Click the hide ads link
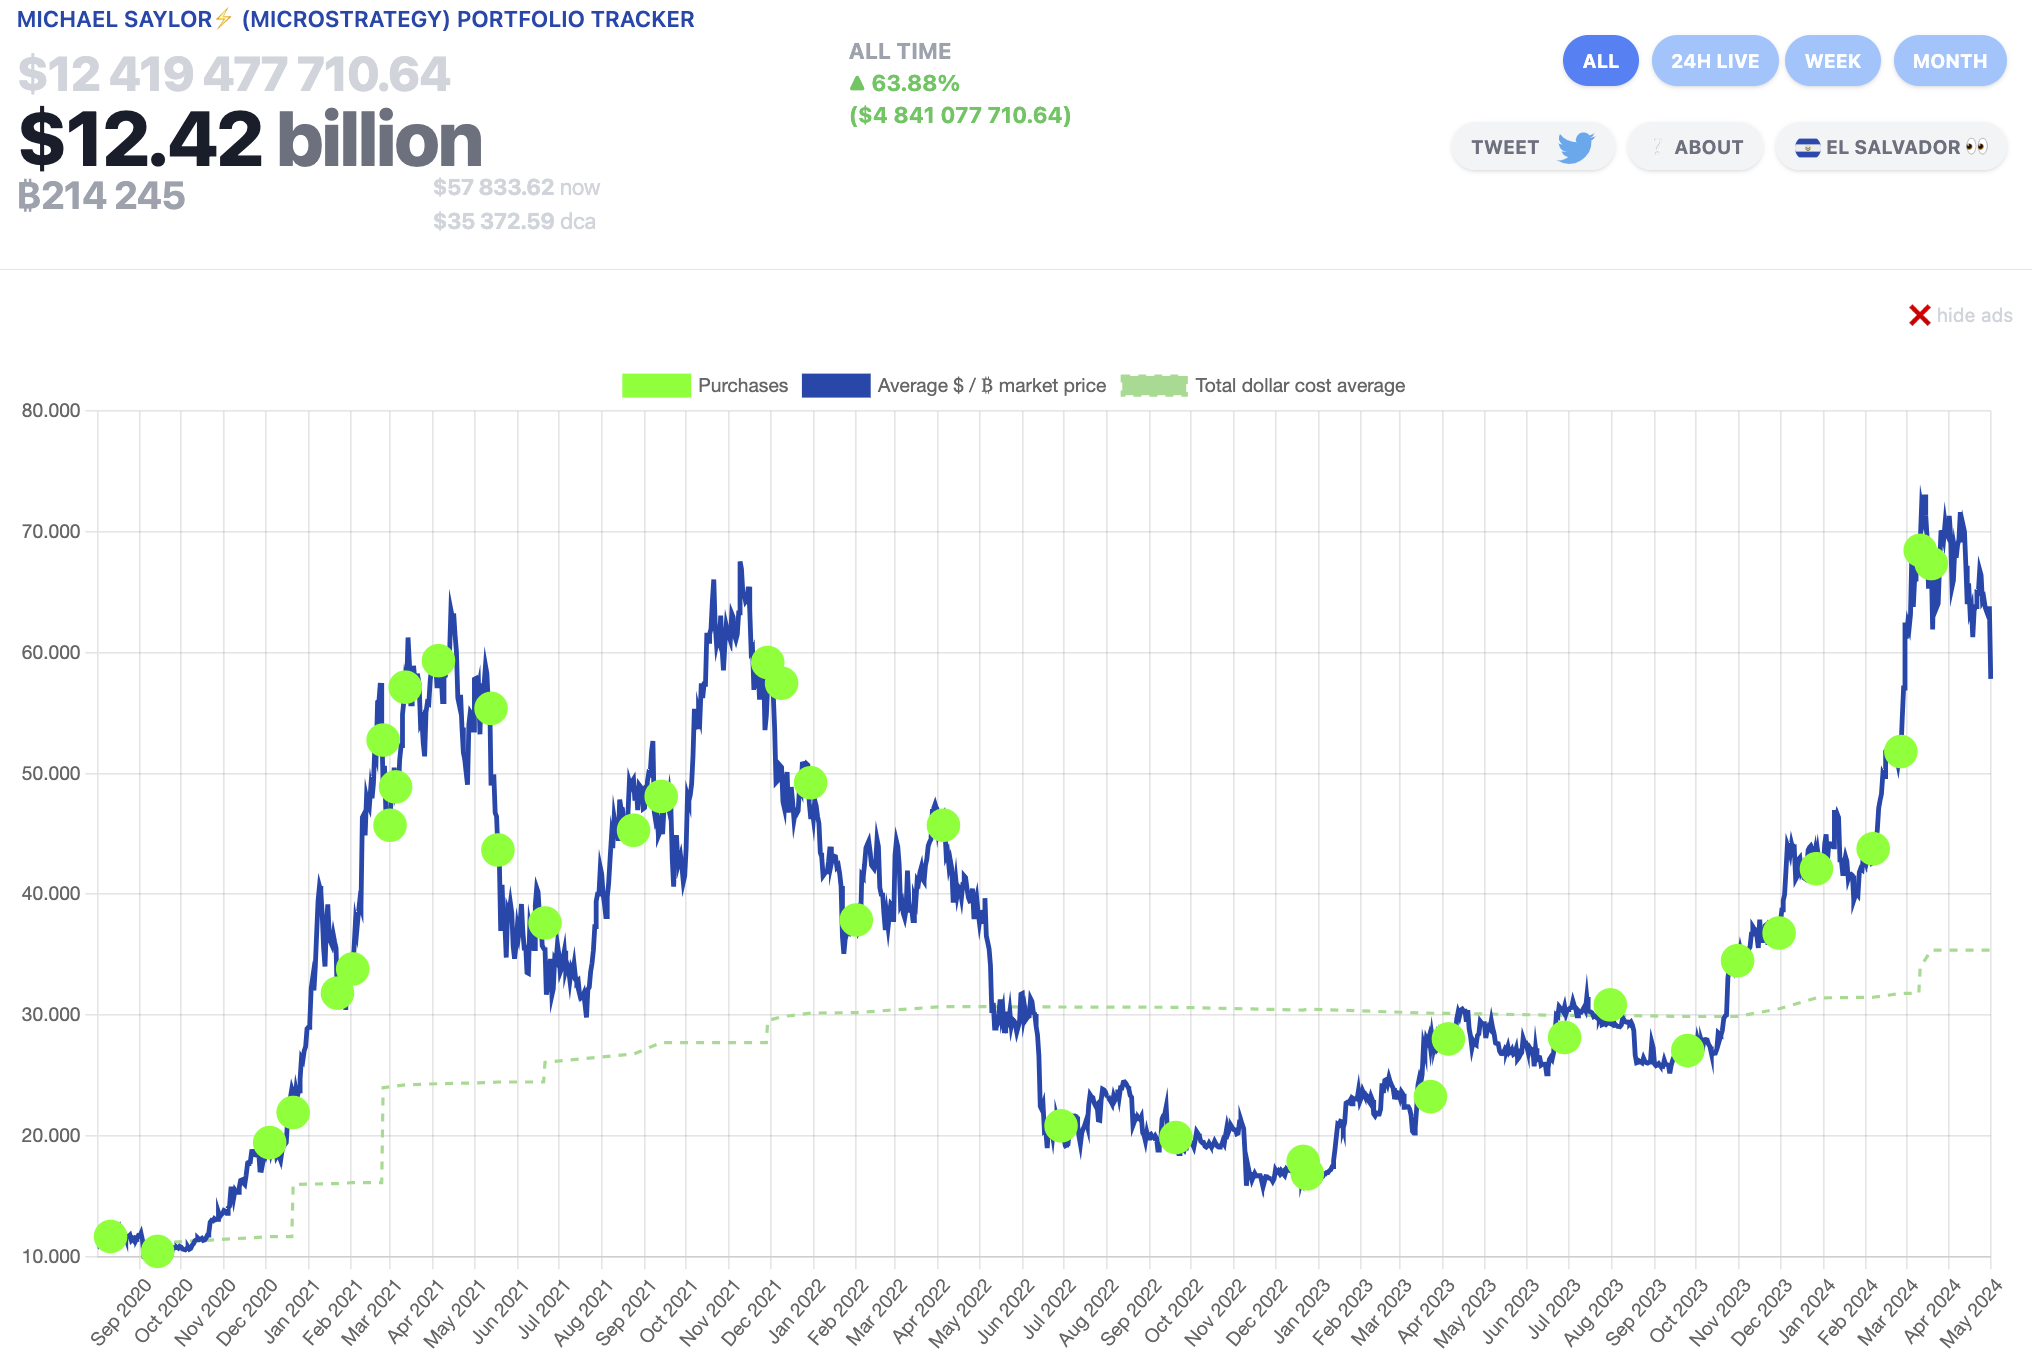 point(1974,315)
